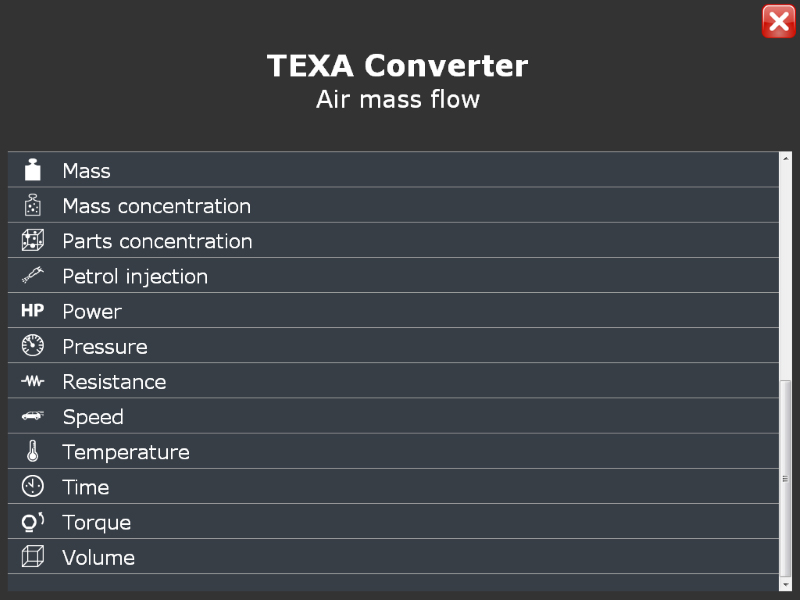Open the Volume converter item
The width and height of the screenshot is (800, 600).
coord(393,557)
